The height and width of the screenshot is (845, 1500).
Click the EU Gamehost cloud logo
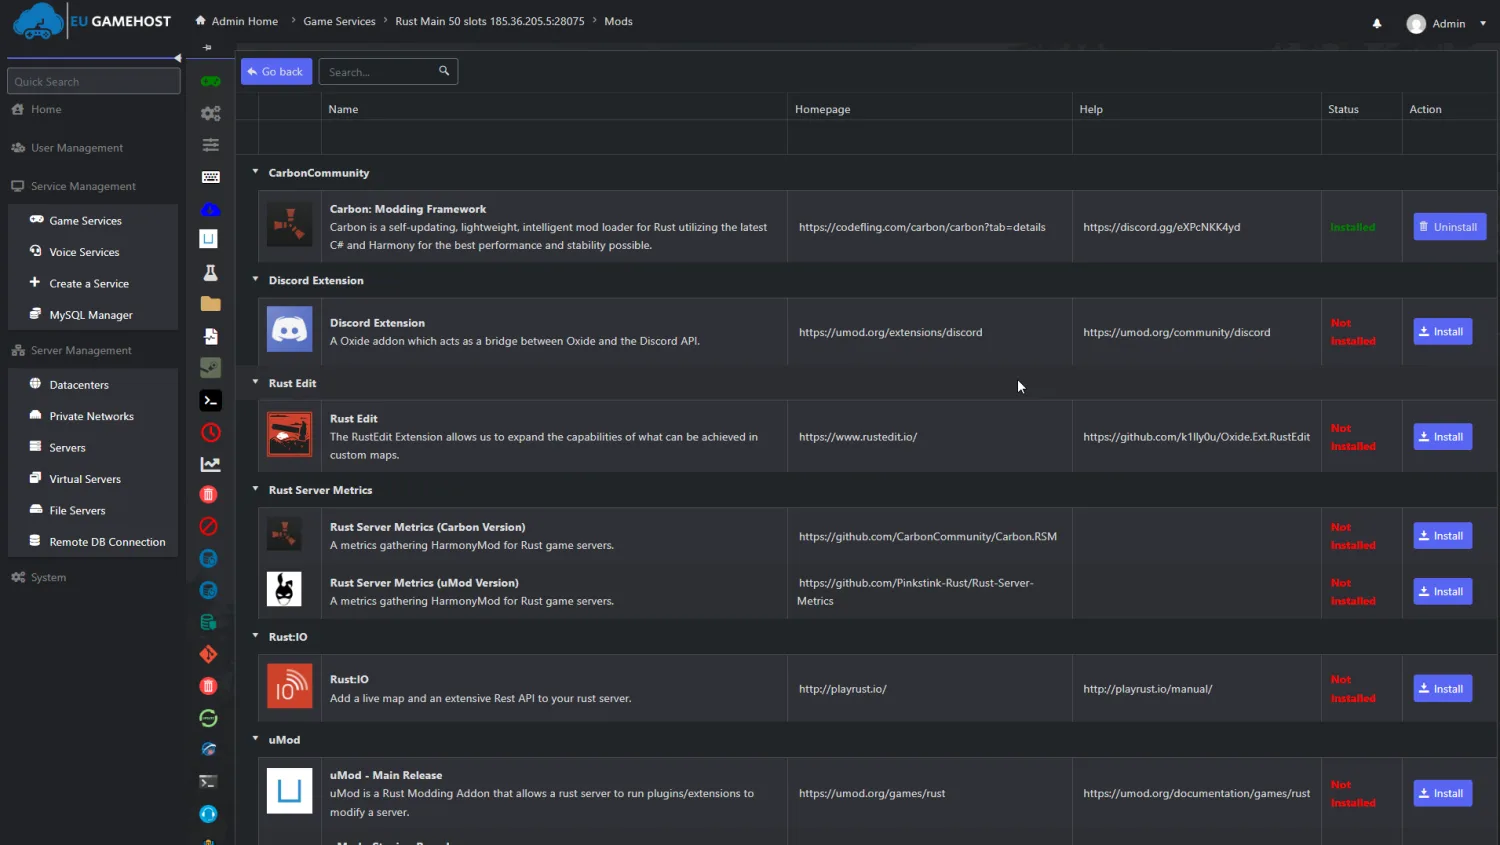pyautogui.click(x=38, y=21)
